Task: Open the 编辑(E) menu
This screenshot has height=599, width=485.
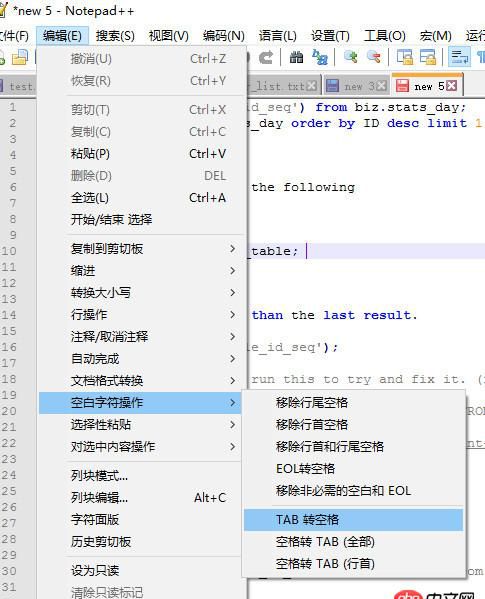Action: tap(63, 36)
